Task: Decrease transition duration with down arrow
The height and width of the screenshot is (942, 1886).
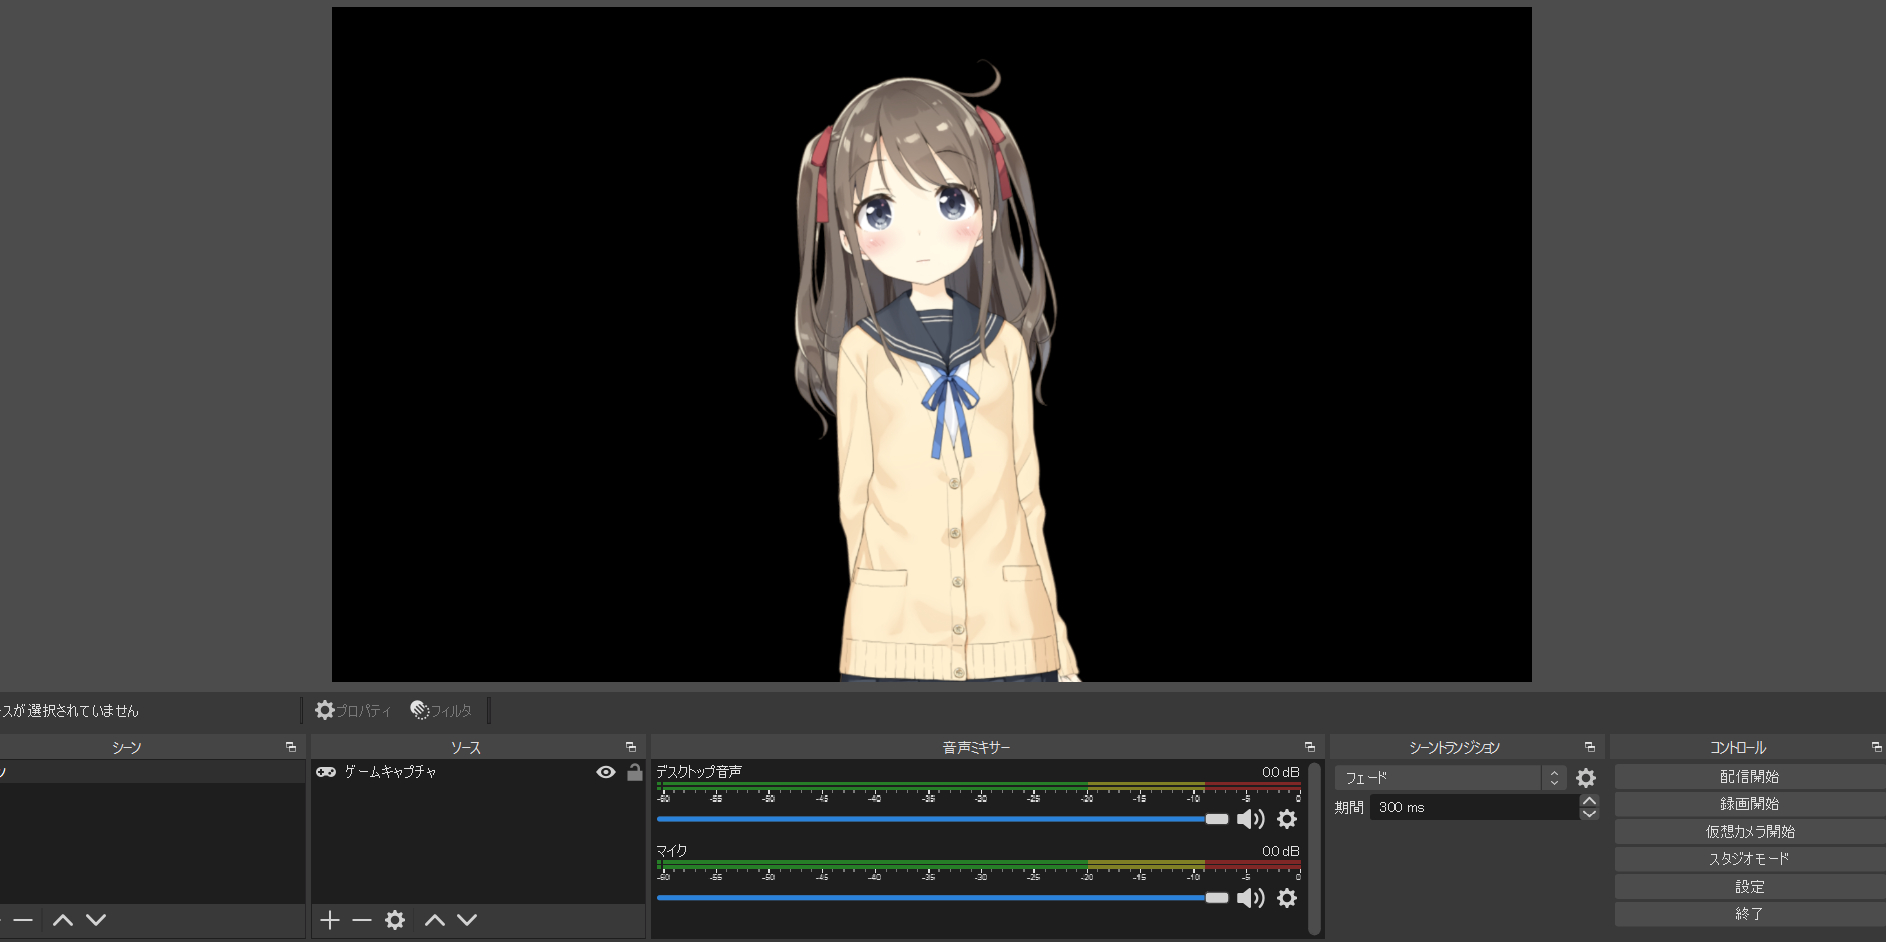Action: click(x=1589, y=814)
